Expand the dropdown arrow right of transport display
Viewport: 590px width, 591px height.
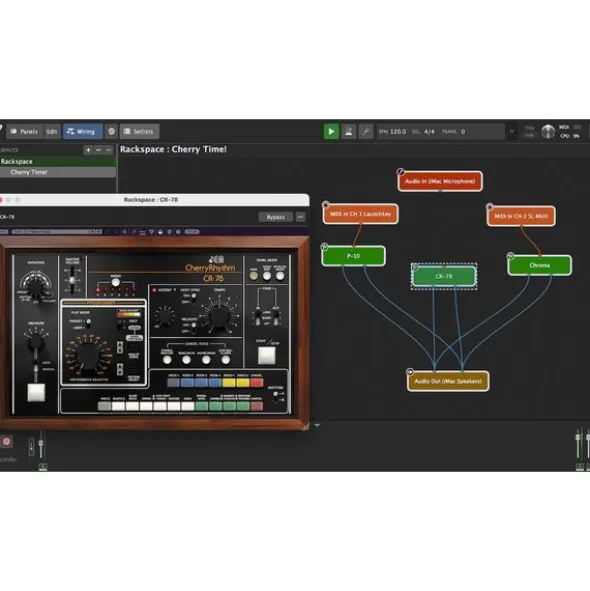pyautogui.click(x=512, y=132)
